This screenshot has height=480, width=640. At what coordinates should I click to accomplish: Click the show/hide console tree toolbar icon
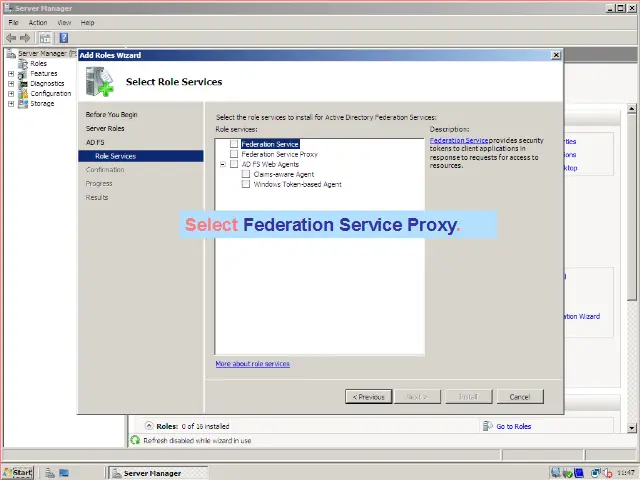click(x=45, y=38)
